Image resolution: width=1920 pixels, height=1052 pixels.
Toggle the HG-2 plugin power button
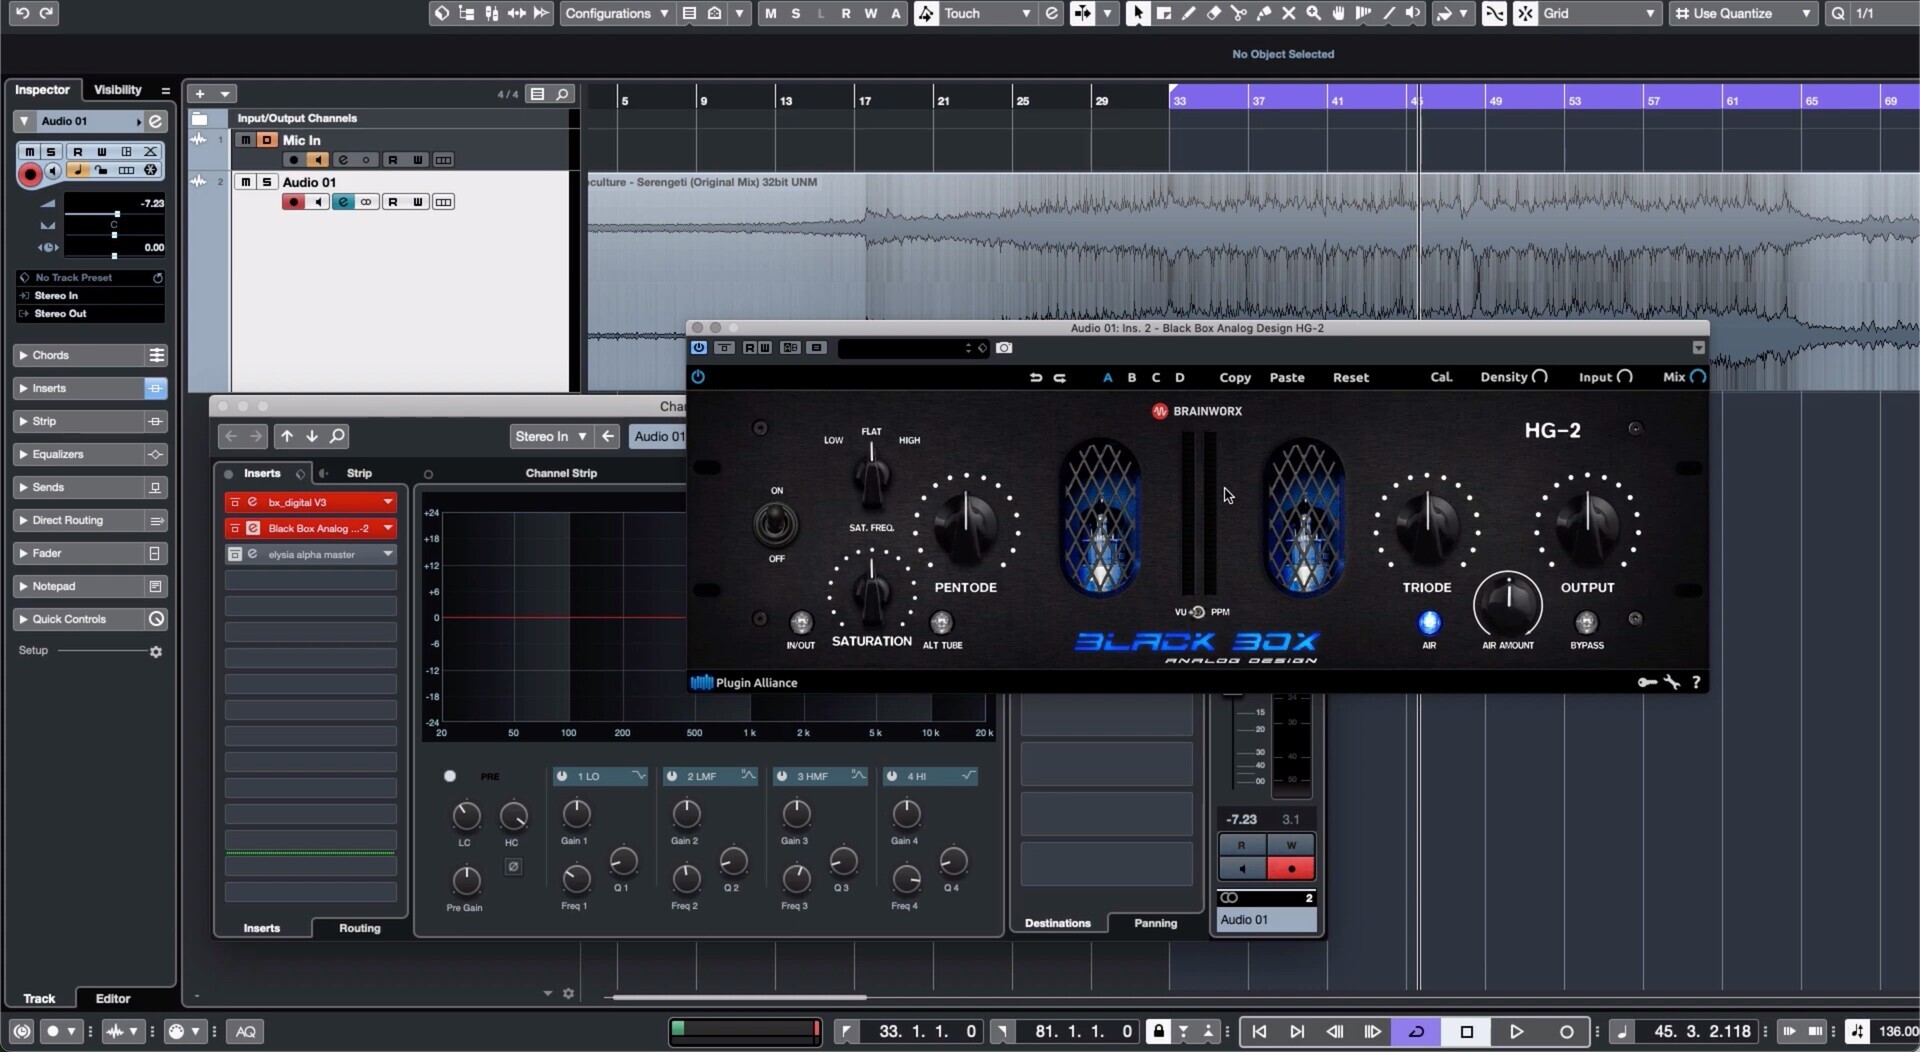[x=698, y=377]
